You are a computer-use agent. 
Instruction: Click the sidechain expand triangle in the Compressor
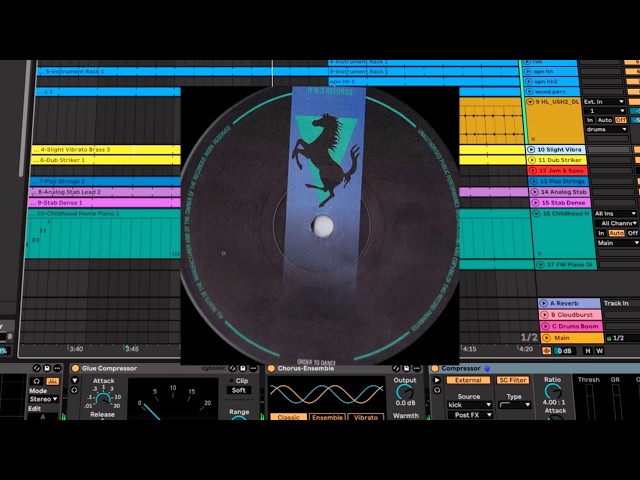(437, 380)
